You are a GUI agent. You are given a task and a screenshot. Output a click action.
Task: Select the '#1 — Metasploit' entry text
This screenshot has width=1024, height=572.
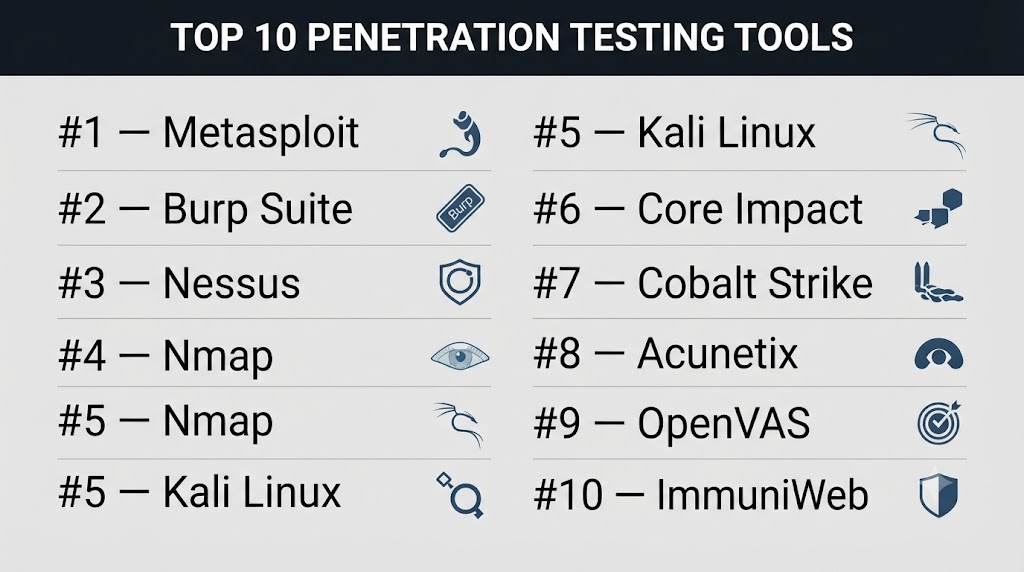click(x=208, y=133)
